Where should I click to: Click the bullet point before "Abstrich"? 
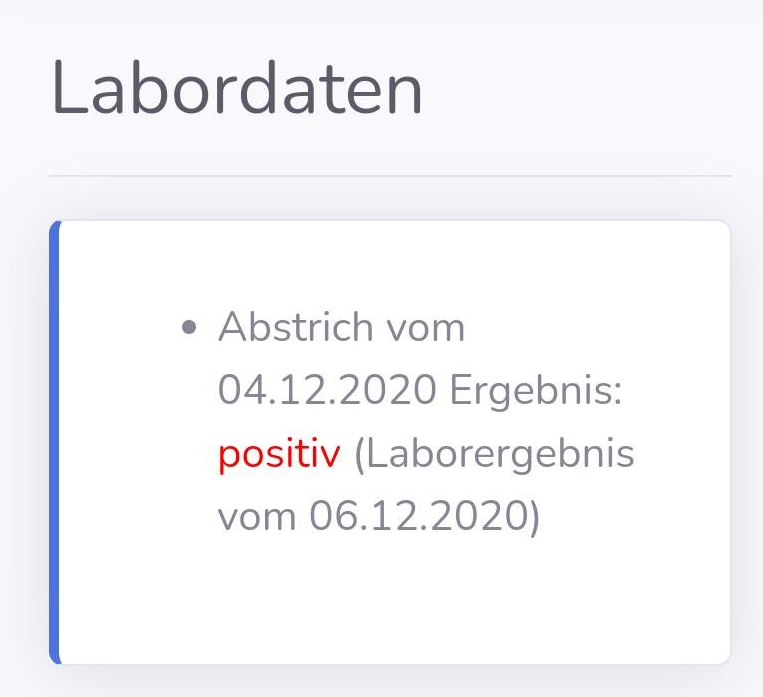[190, 328]
